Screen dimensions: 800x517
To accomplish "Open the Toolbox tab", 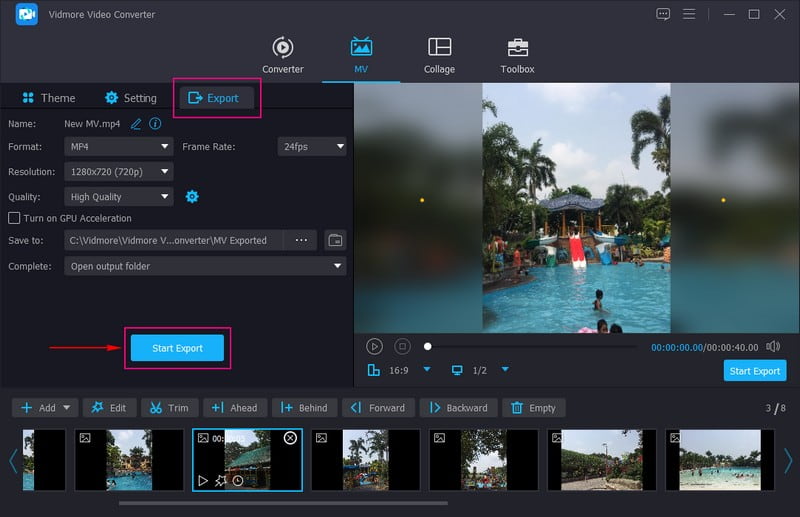I will click(x=517, y=56).
